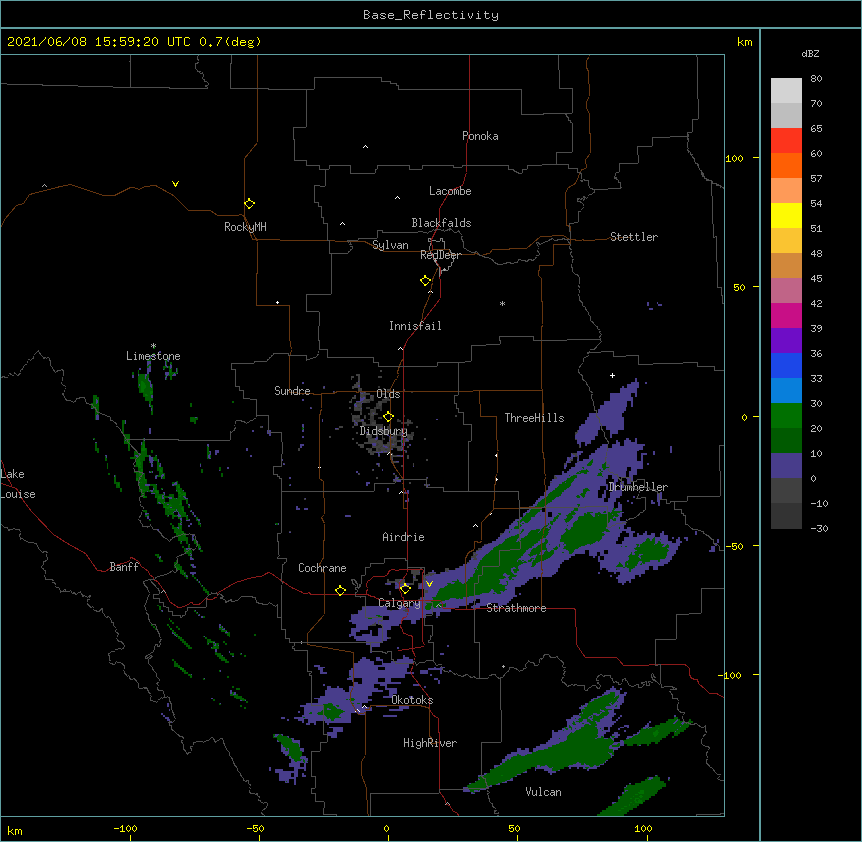
Task: Select the 65 dBZ red color swatch
Action: point(786,141)
